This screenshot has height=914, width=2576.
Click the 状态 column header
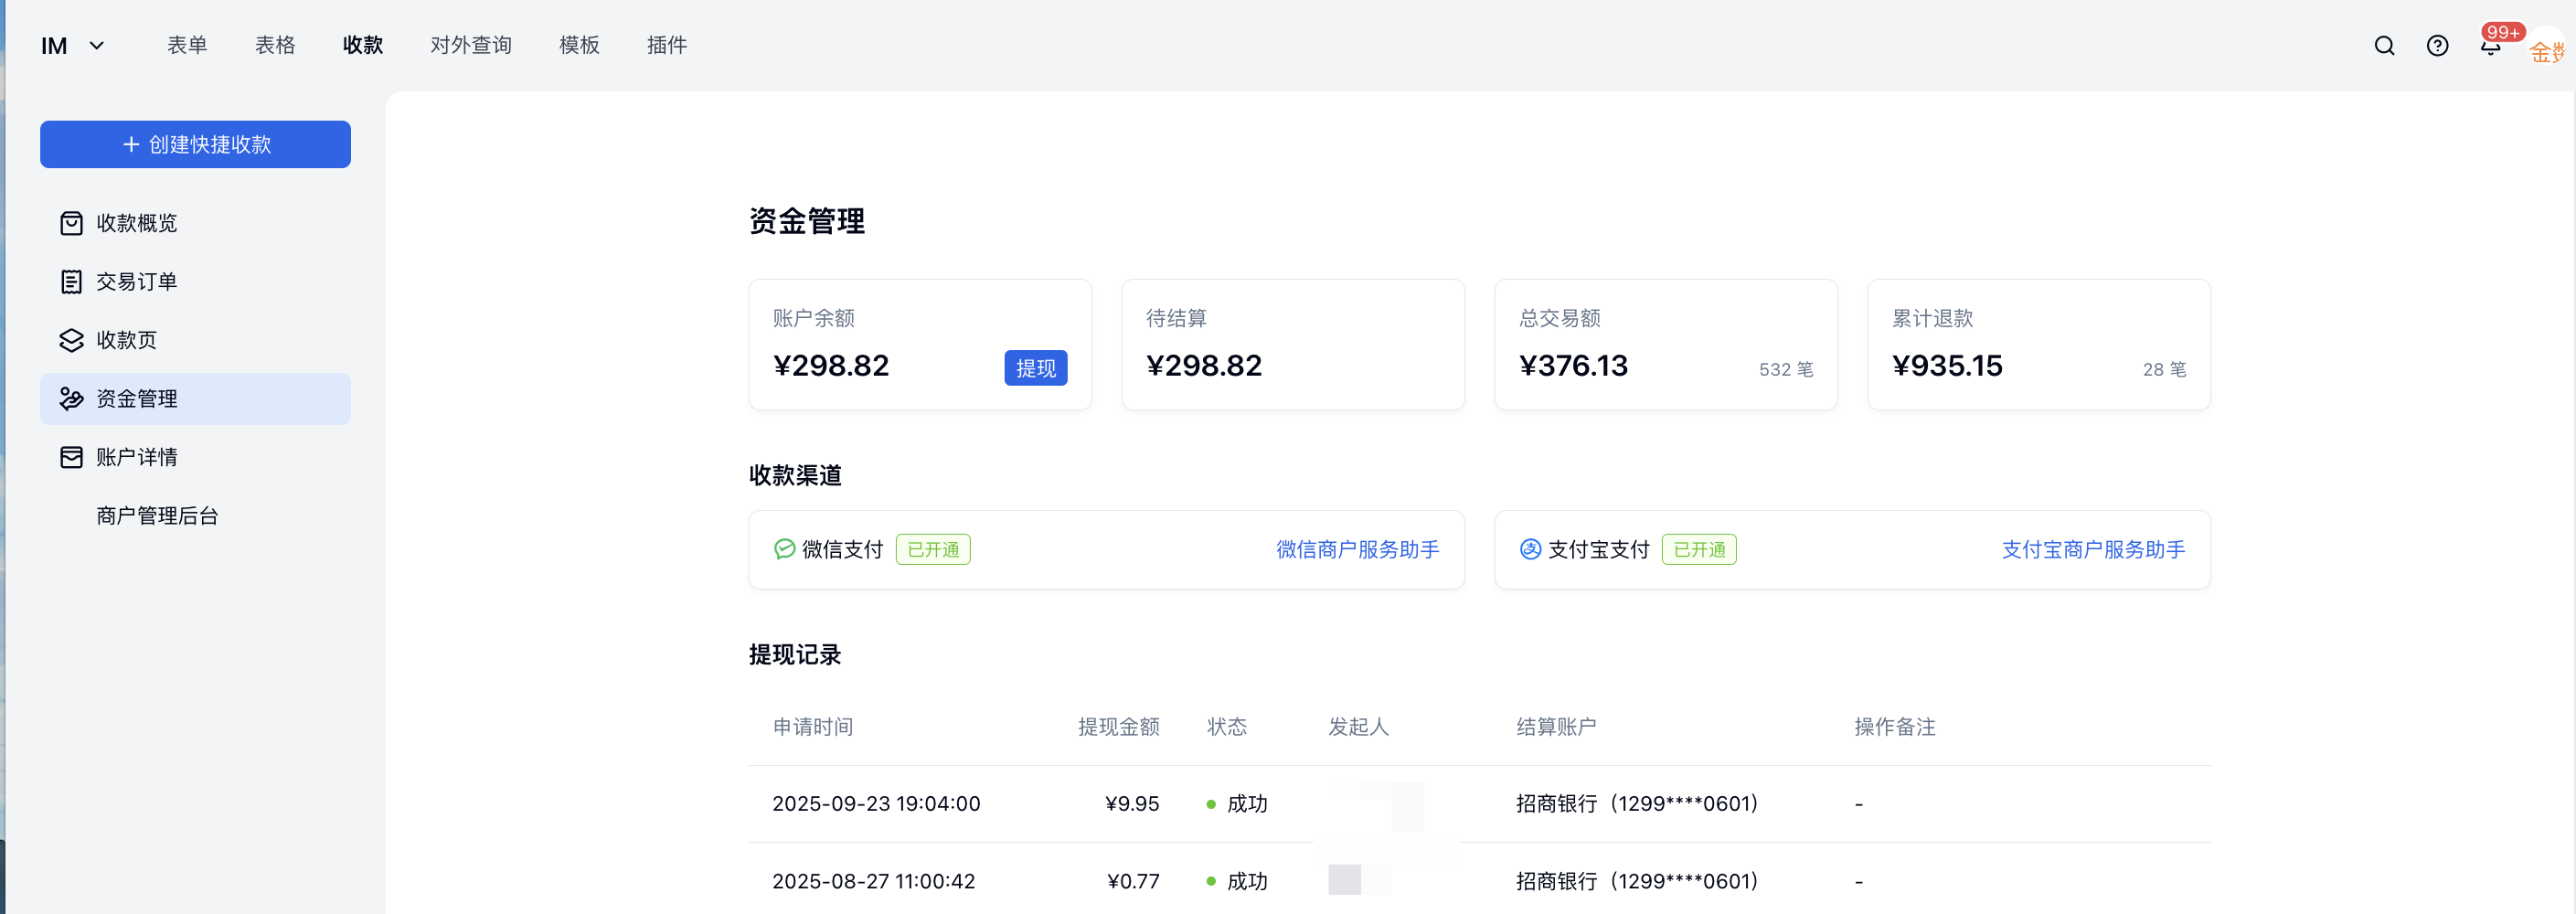(1227, 727)
